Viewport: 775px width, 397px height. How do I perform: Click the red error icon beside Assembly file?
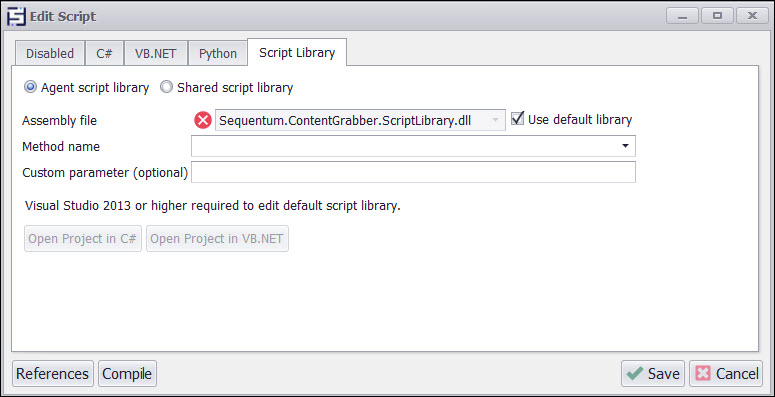[x=203, y=120]
